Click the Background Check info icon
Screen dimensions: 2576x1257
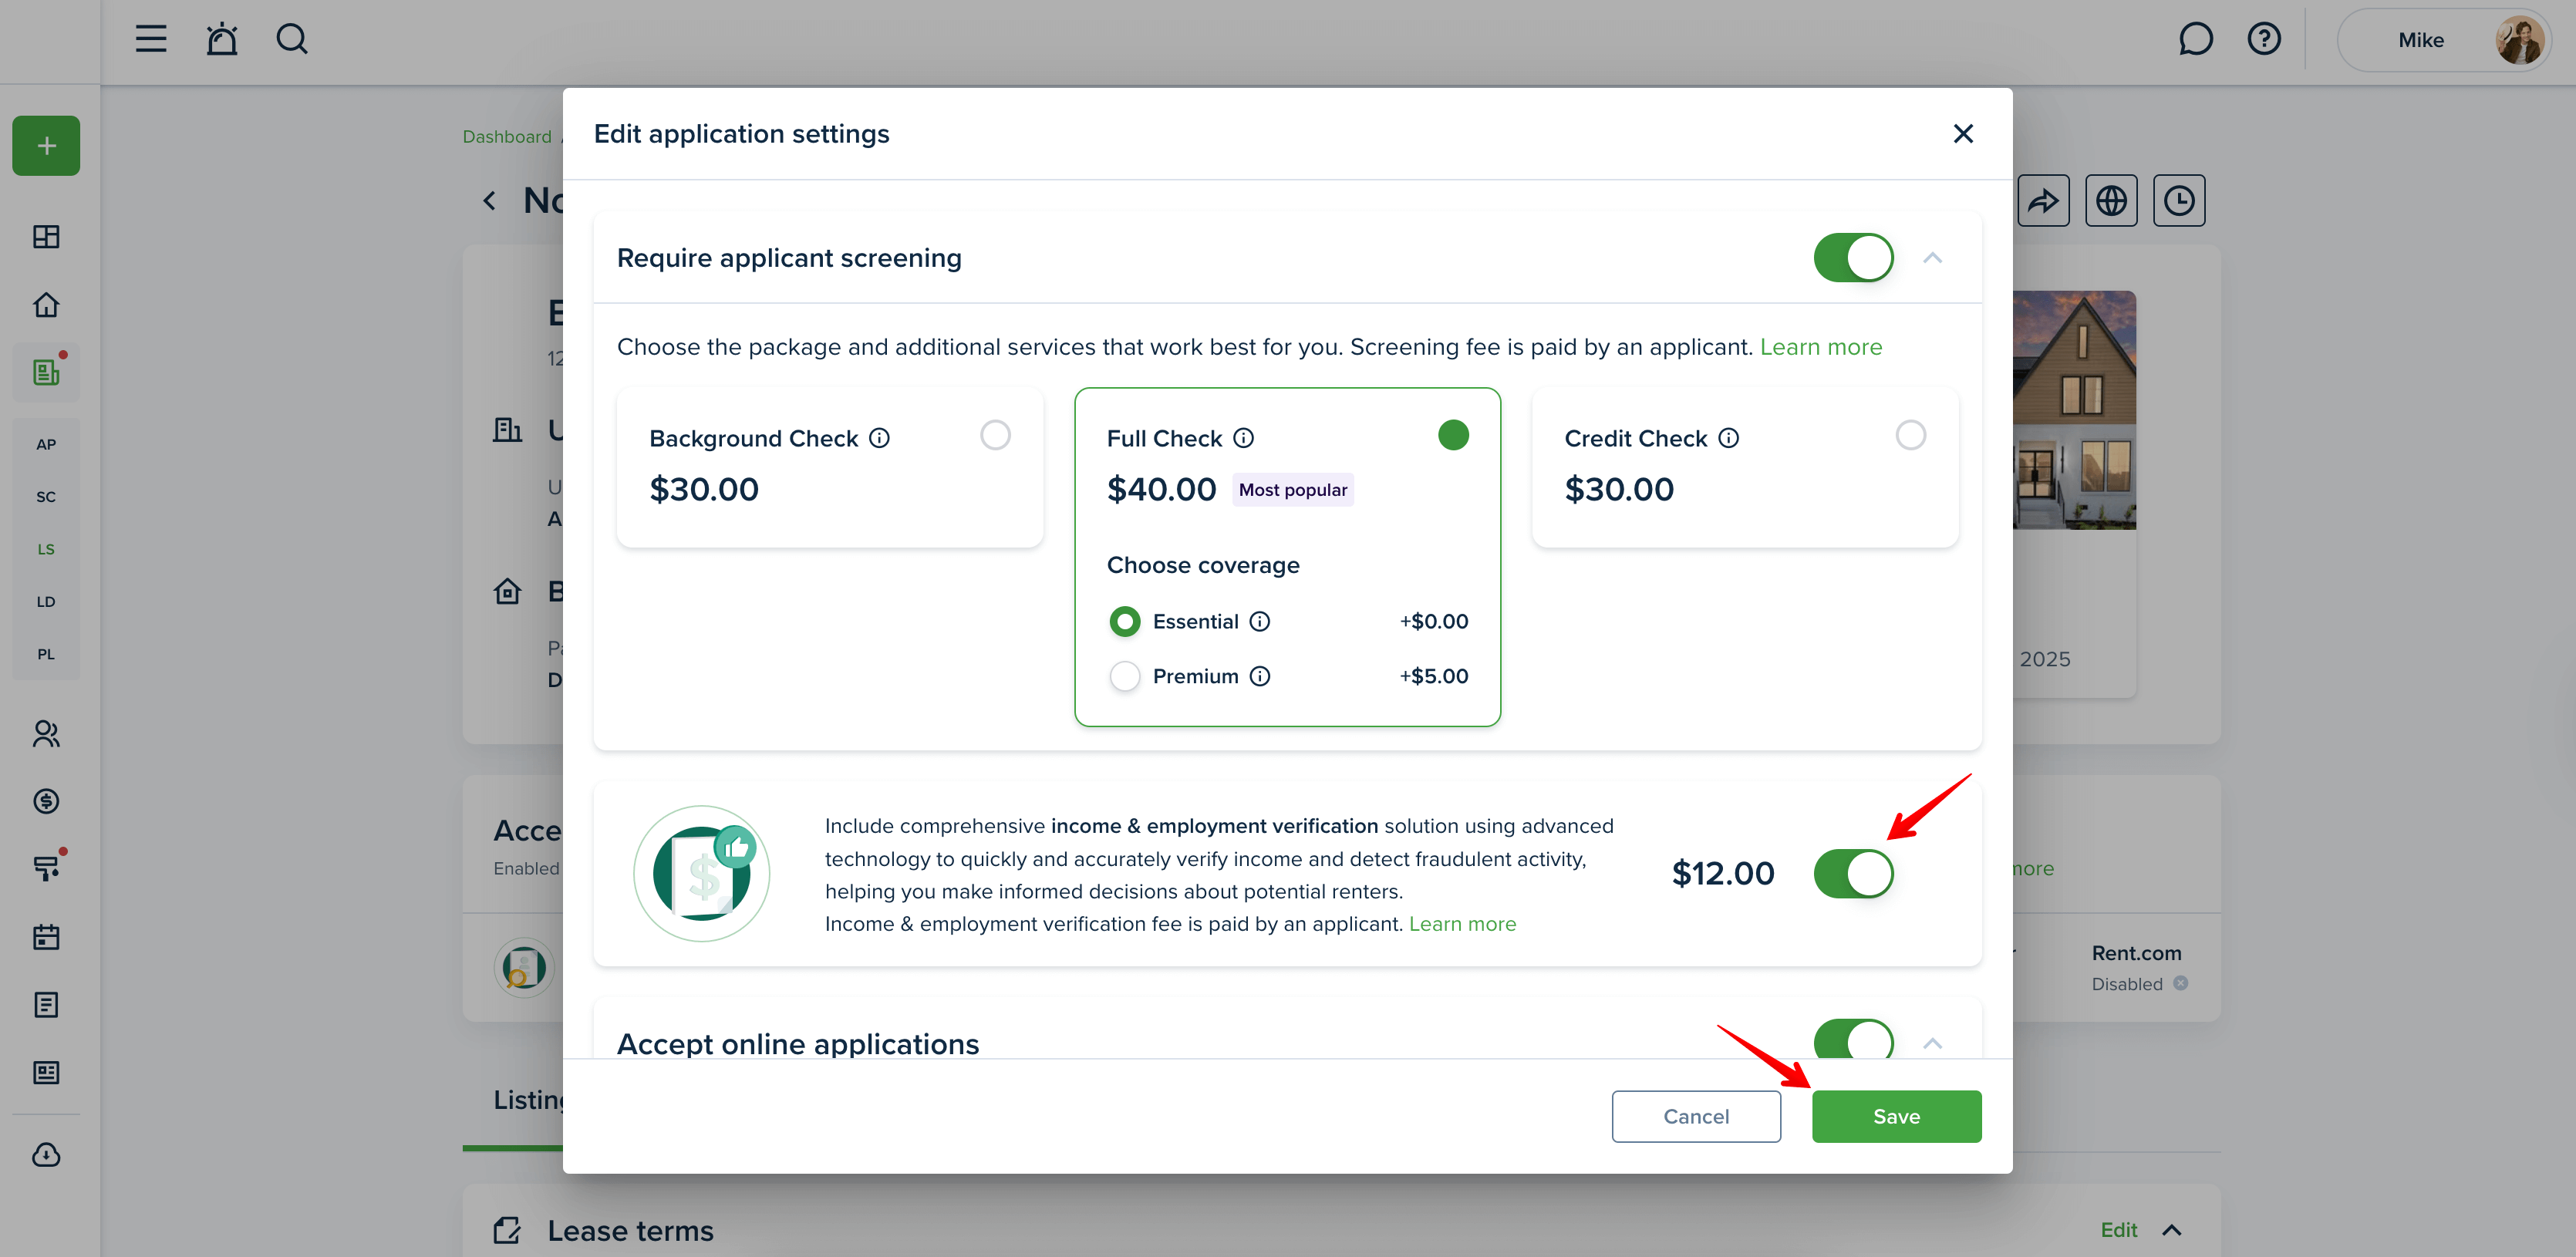tap(879, 438)
